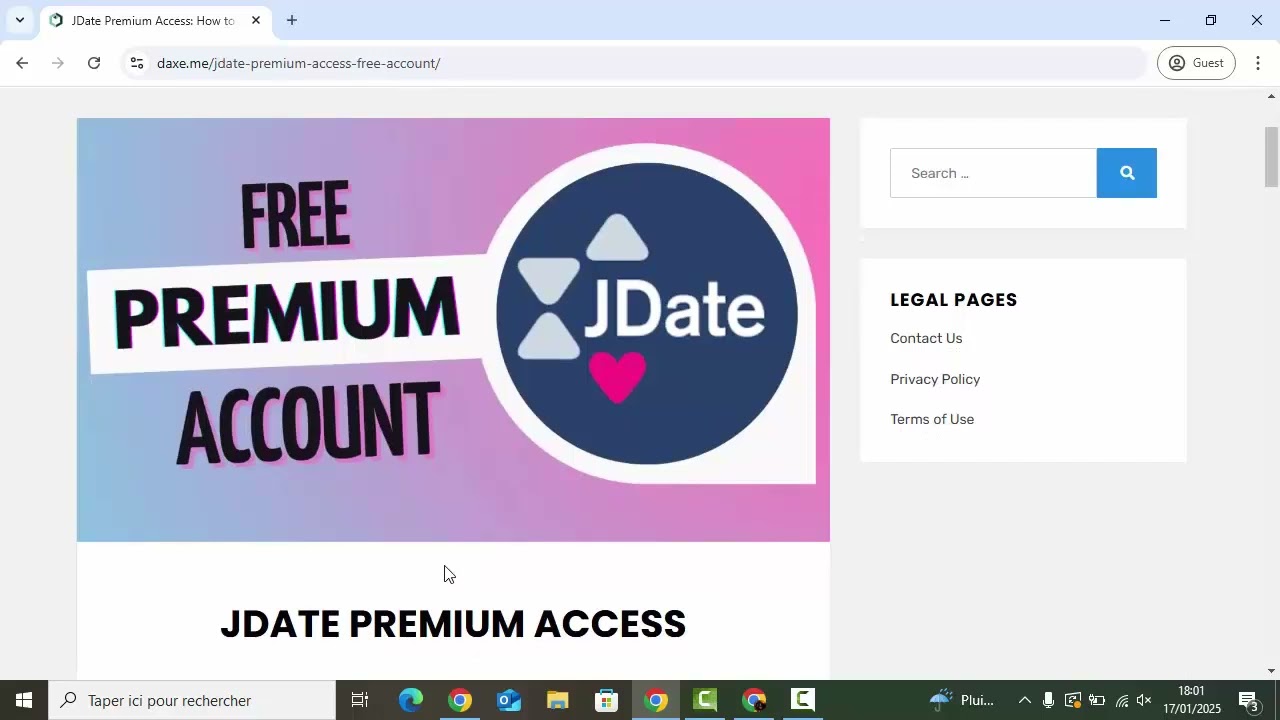Screen dimensions: 1280x720
Task: Launch Microsoft Edge from taskbar
Action: click(411, 700)
